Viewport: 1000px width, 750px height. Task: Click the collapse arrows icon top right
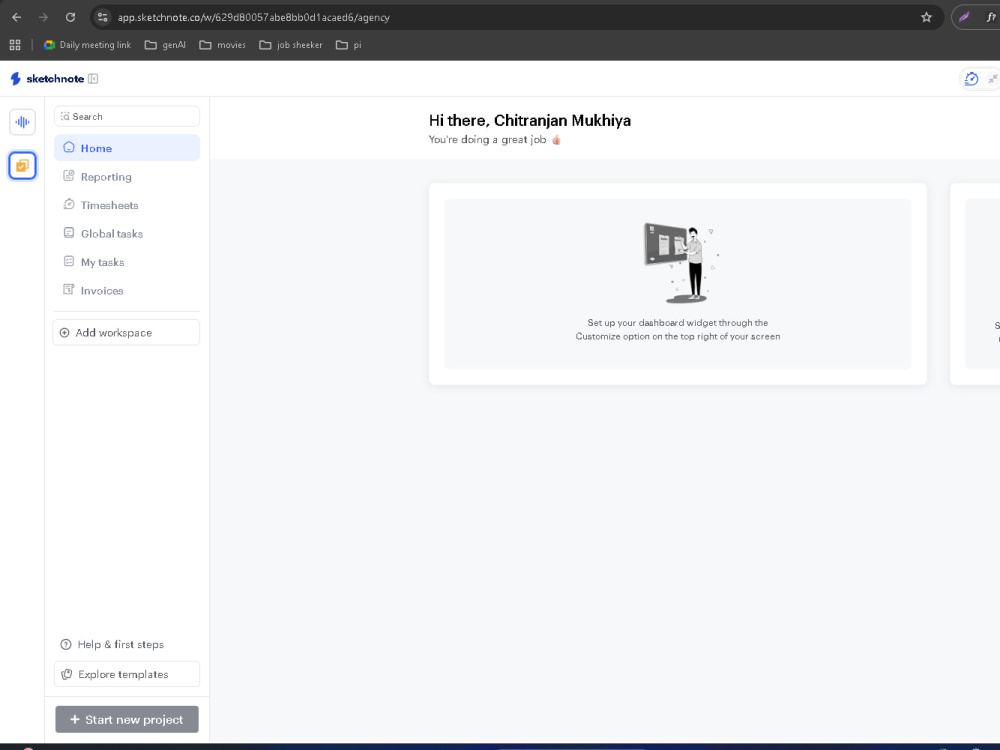coord(992,79)
